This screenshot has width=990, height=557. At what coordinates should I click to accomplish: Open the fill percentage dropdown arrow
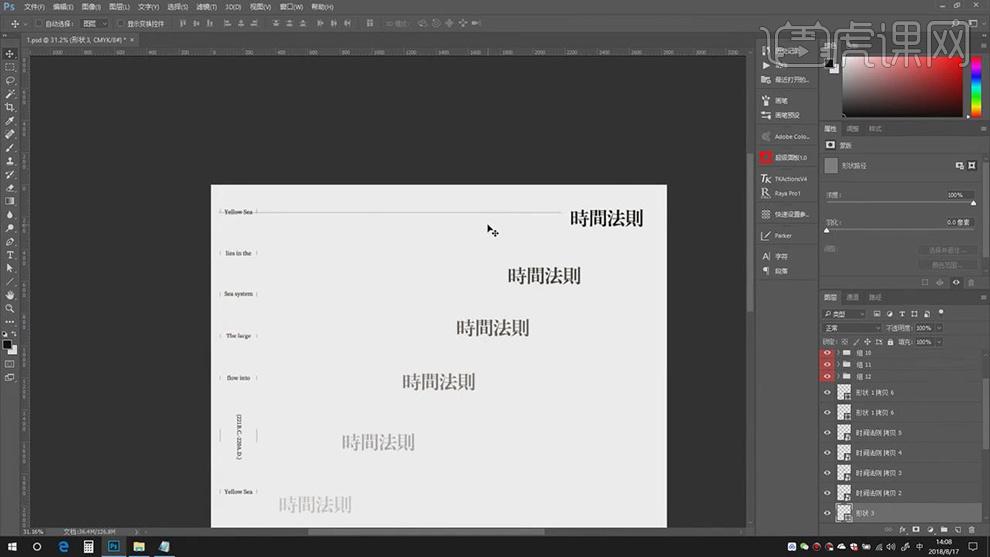(x=939, y=342)
